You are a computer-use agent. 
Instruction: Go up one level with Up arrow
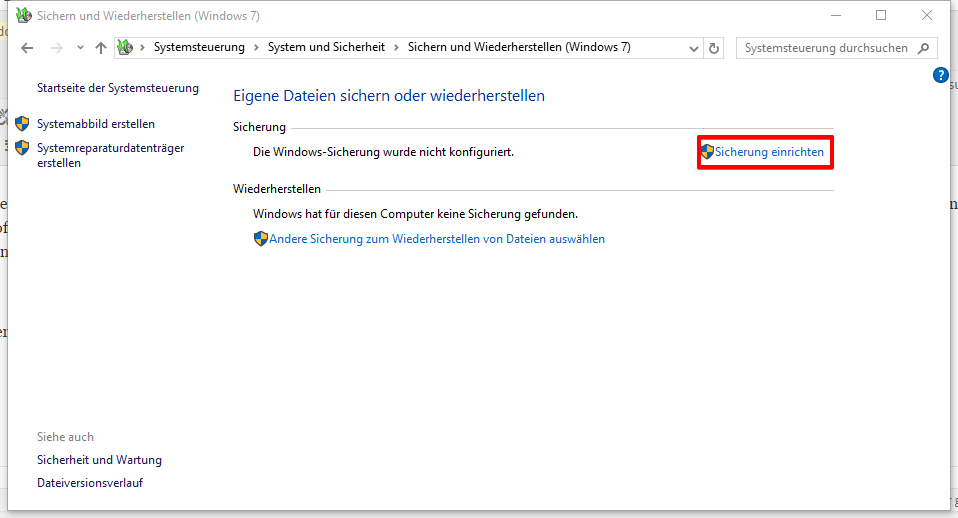click(101, 48)
